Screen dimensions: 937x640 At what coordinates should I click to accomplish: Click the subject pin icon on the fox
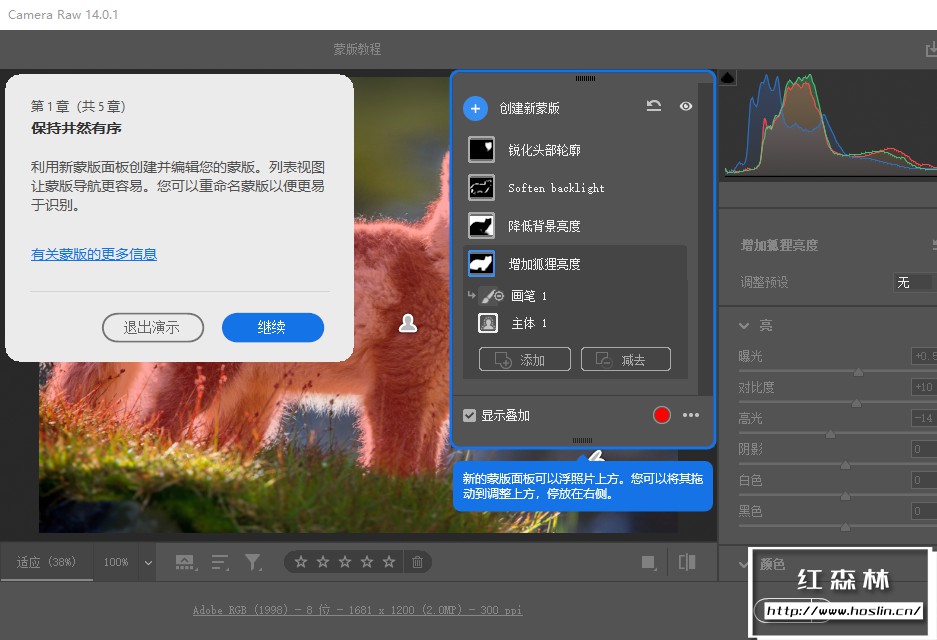coord(408,323)
